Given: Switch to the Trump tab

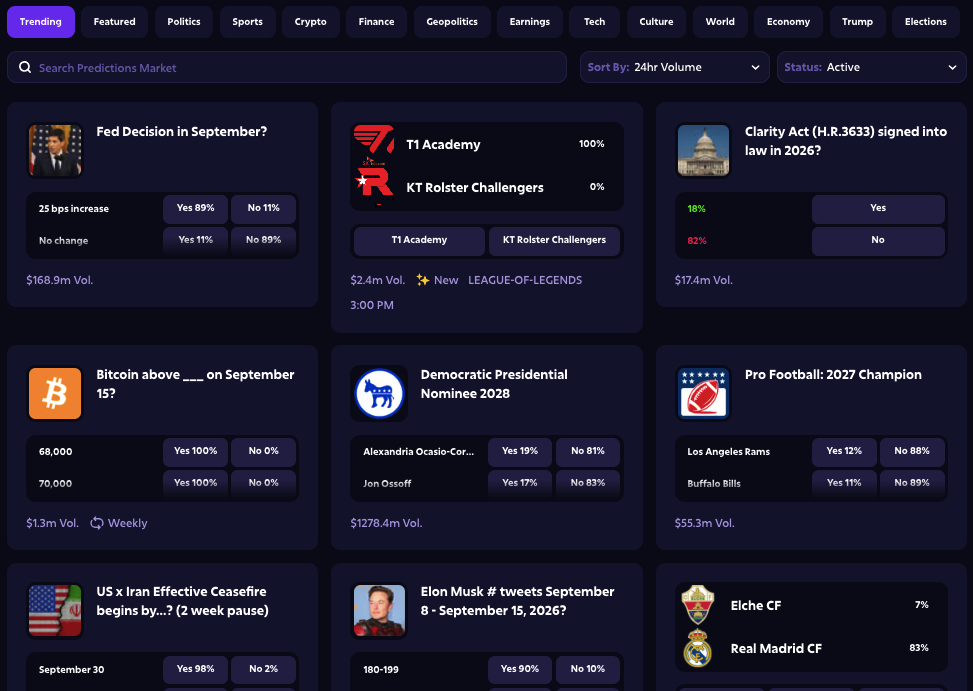Looking at the screenshot, I should (x=858, y=22).
